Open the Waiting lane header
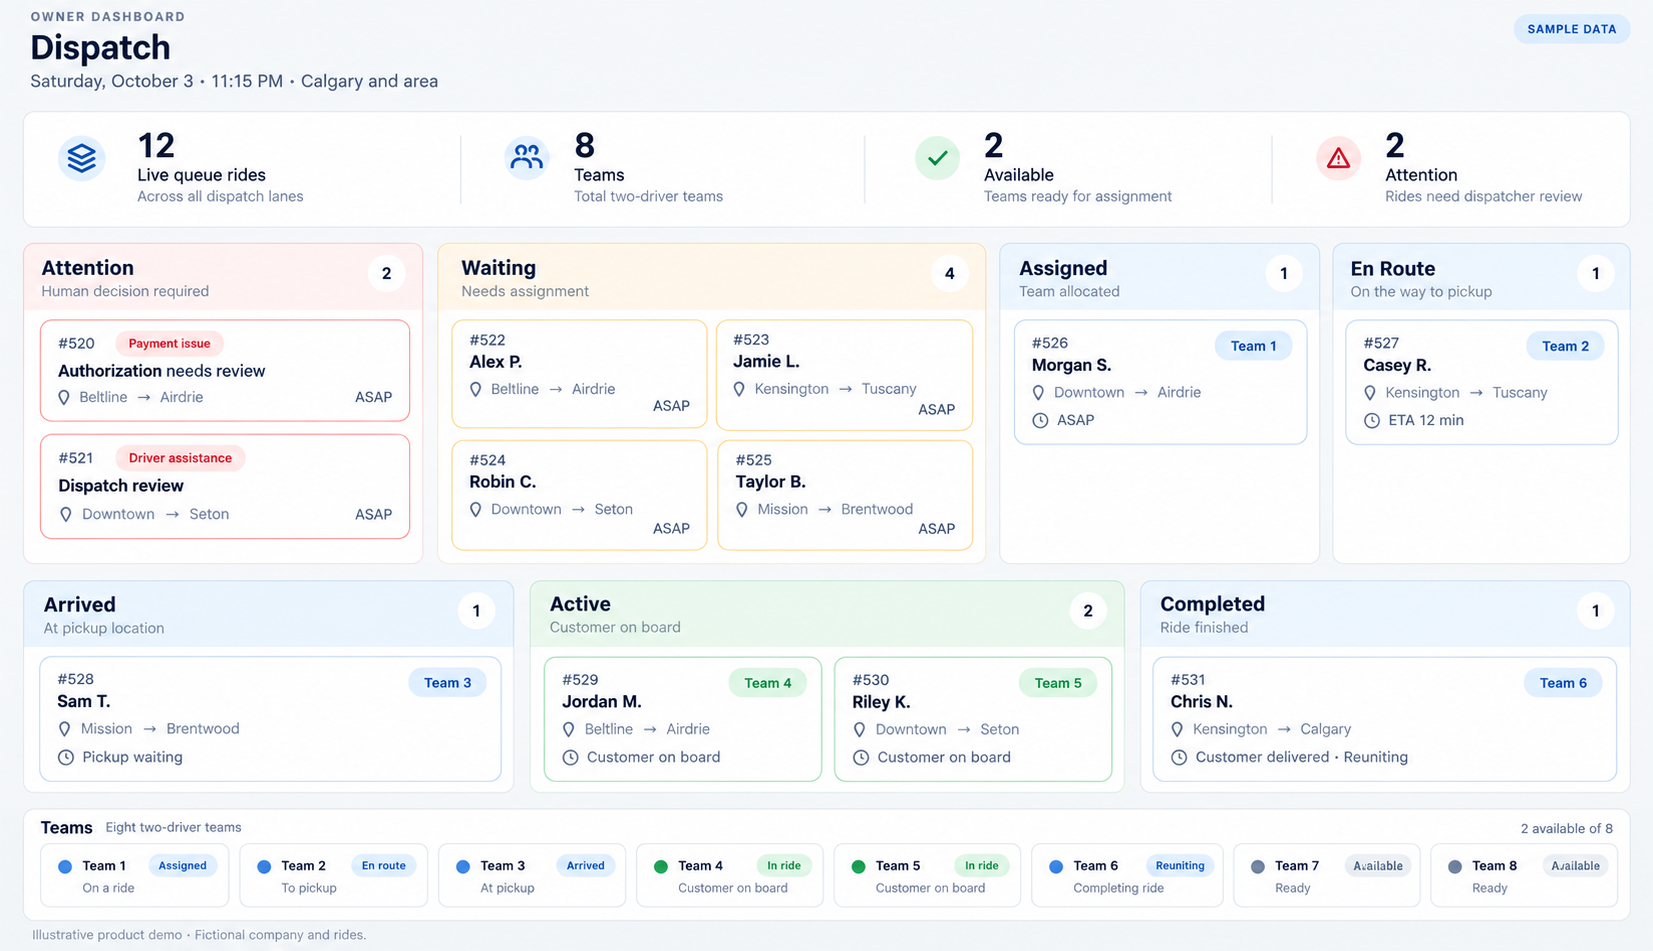 pyautogui.click(x=711, y=277)
